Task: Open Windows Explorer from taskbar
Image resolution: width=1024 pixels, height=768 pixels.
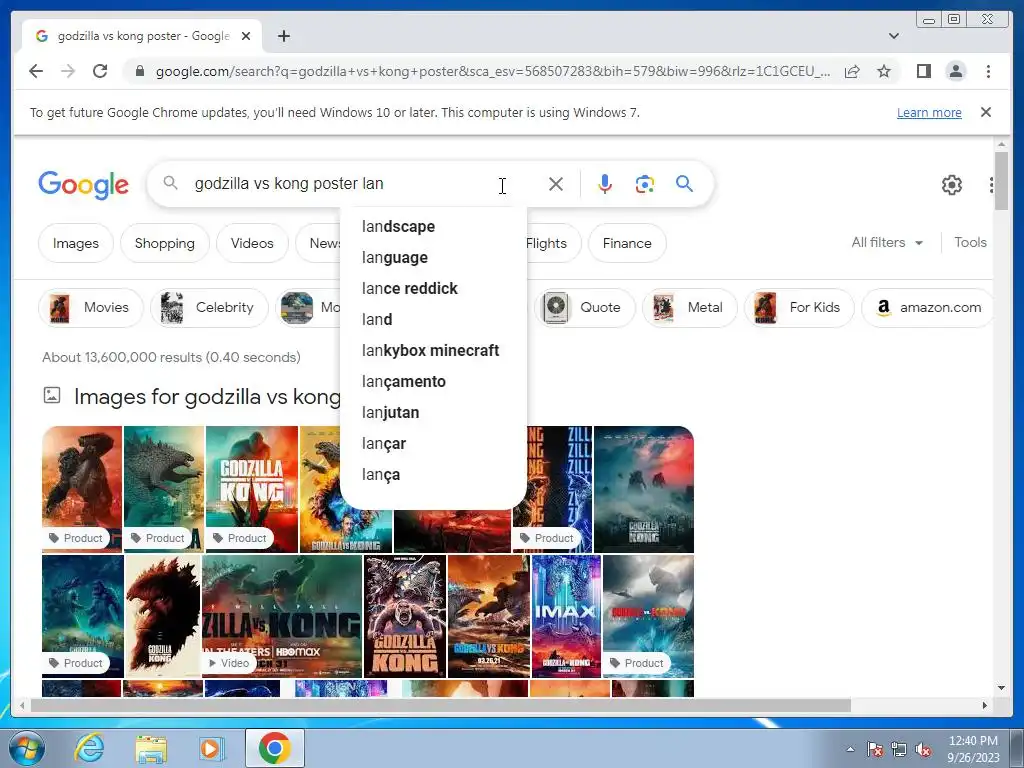Action: click(x=151, y=749)
